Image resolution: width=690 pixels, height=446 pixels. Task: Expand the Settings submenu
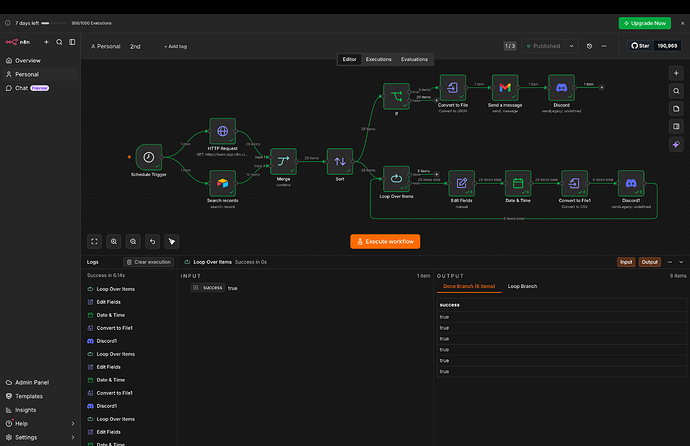[73, 438]
